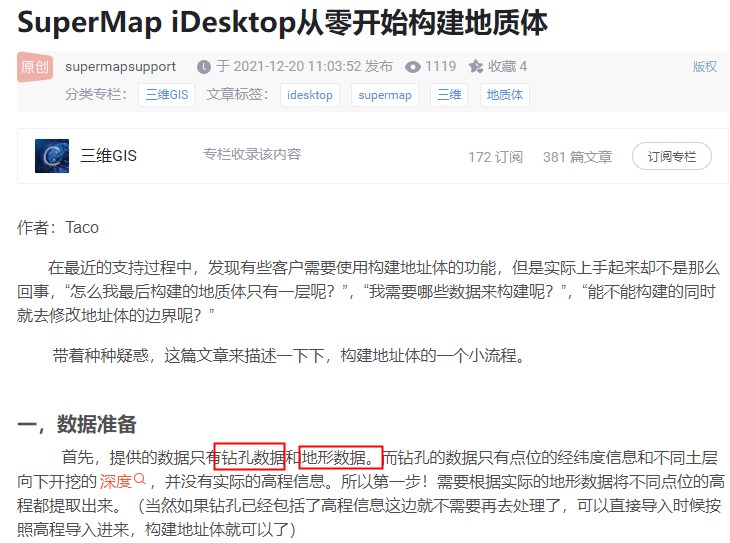Viewport: 730px width, 543px height.
Task: Open the 版权 copyright link
Action: coord(704,67)
